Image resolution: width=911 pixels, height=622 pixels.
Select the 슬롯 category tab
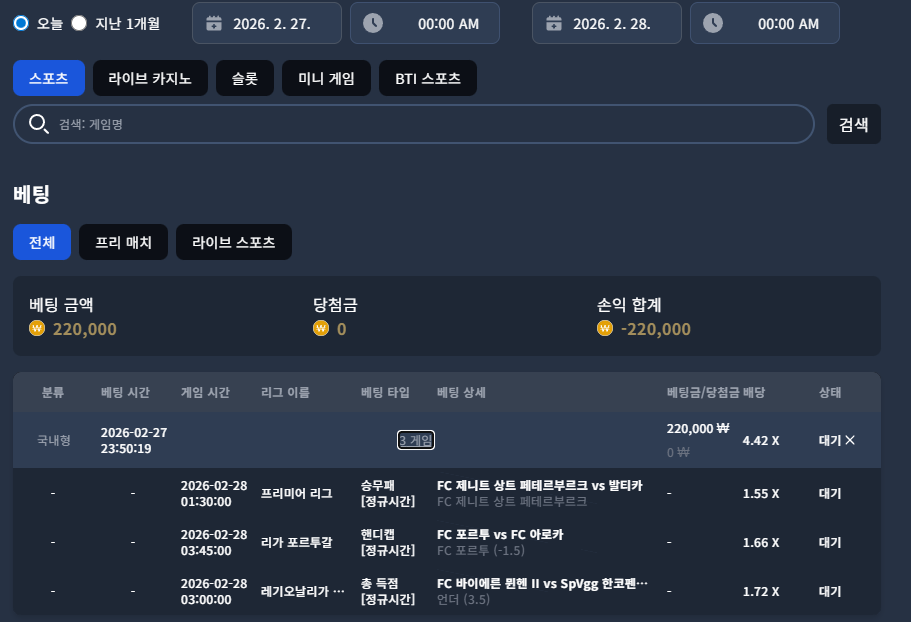tap(245, 78)
